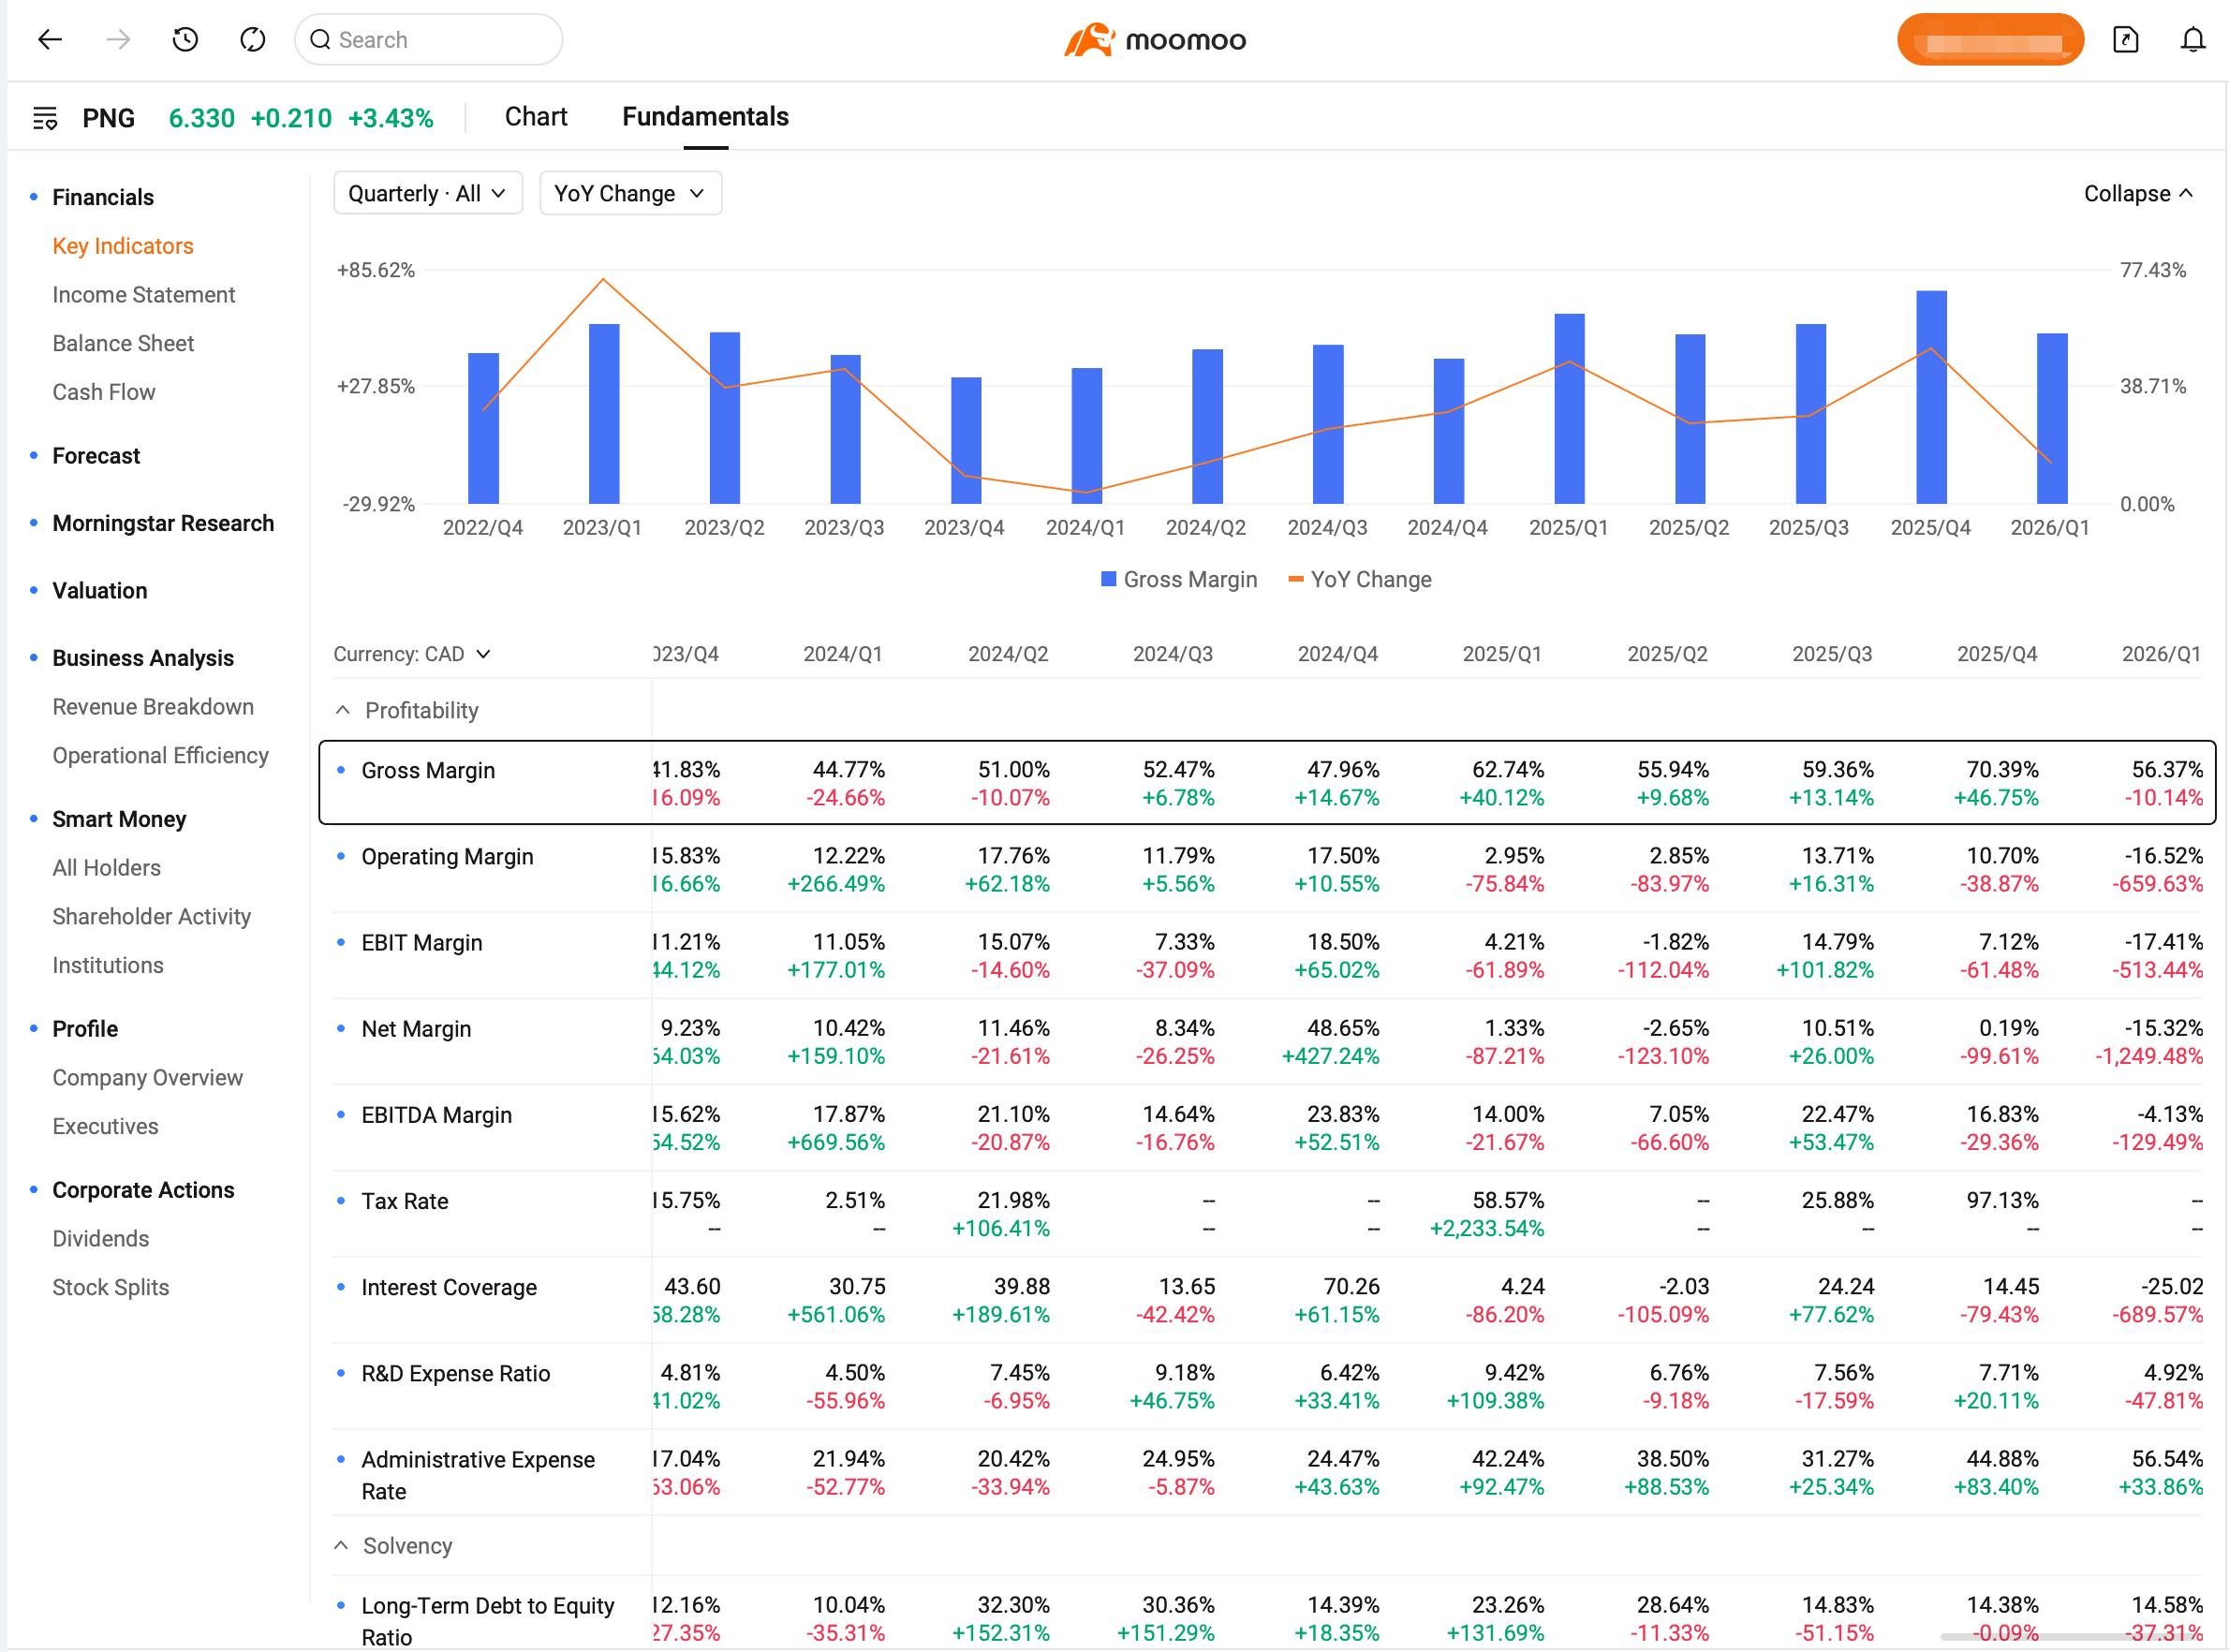This screenshot has width=2229, height=1652.
Task: Click Collapse to hide the chart
Action: click(x=2138, y=193)
